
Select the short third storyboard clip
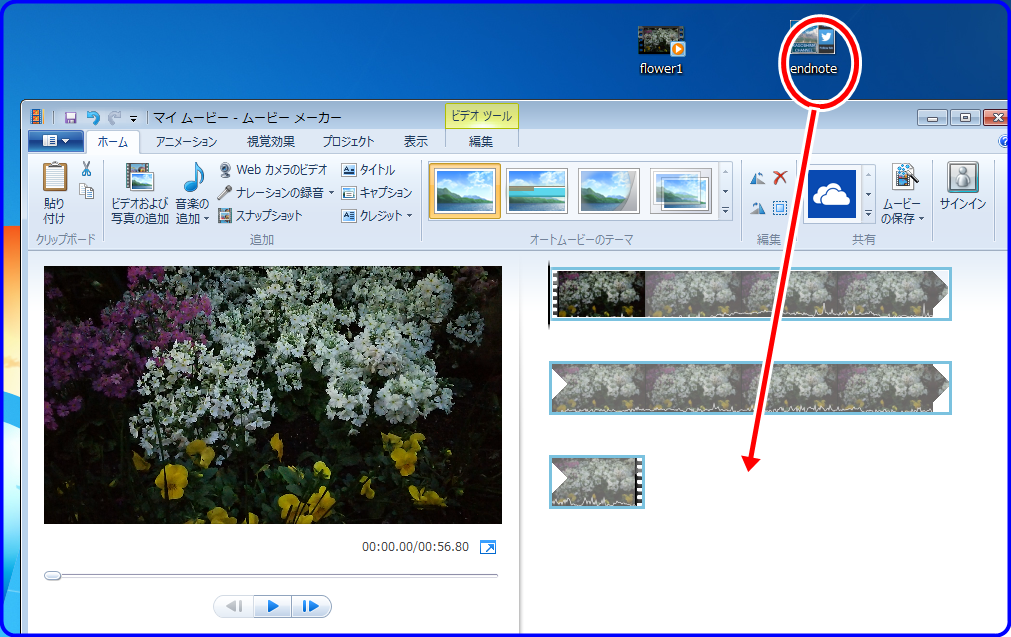pyautogui.click(x=597, y=482)
